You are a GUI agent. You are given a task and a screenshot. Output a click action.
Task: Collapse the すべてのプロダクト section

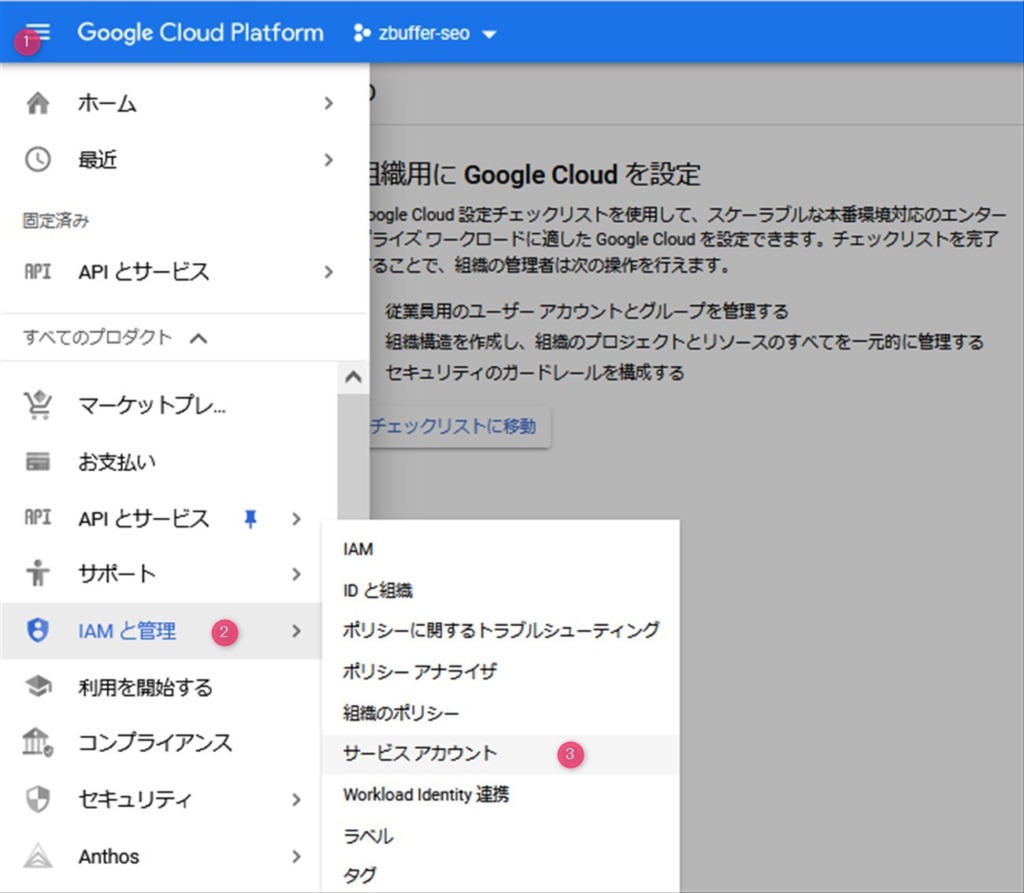point(199,338)
